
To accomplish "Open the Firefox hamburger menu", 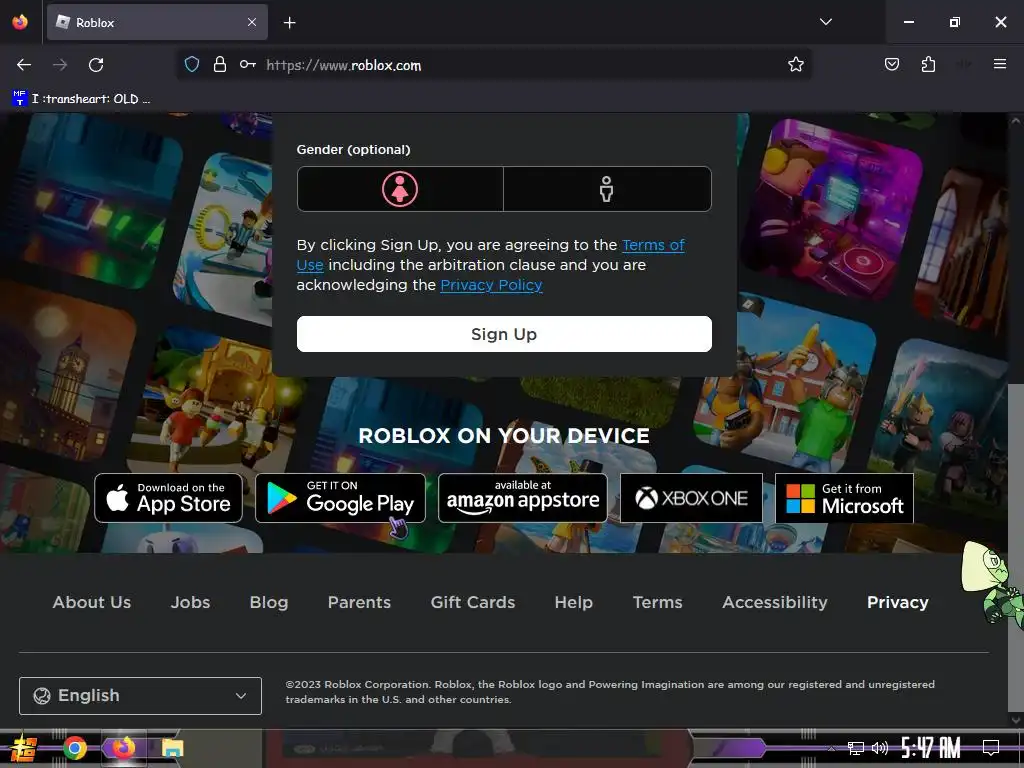I will coord(999,64).
